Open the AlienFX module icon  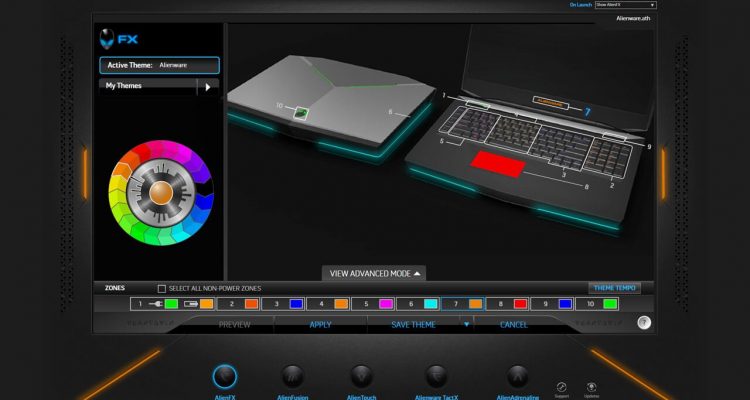(x=225, y=377)
